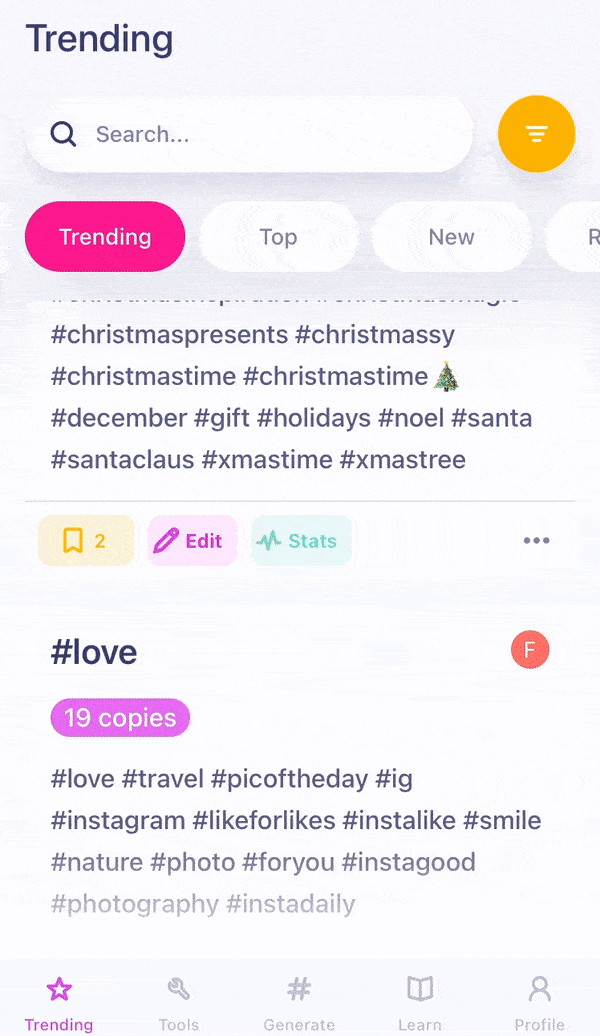Image resolution: width=600 pixels, height=1036 pixels.
Task: Select the Trending star tab in bottom bar
Action: (59, 999)
